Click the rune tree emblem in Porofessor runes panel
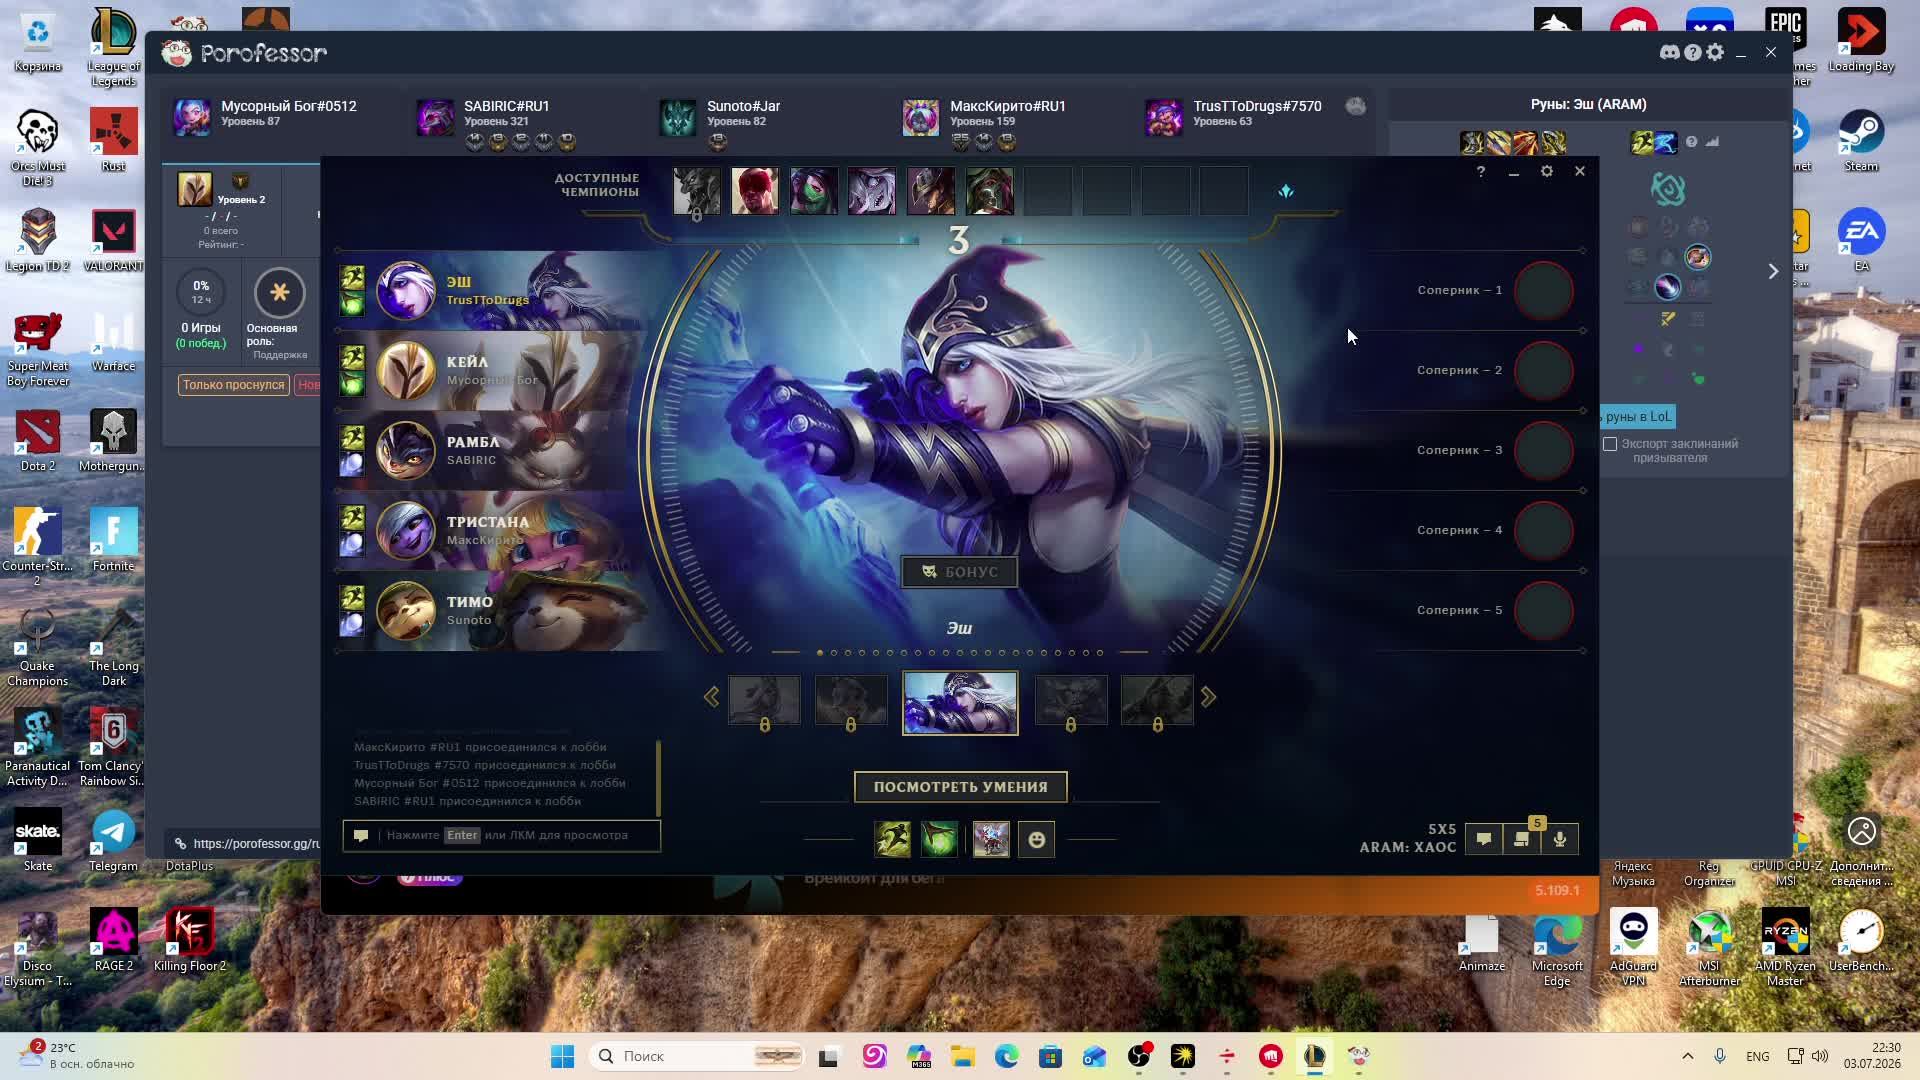This screenshot has height=1080, width=1920. [x=1668, y=188]
